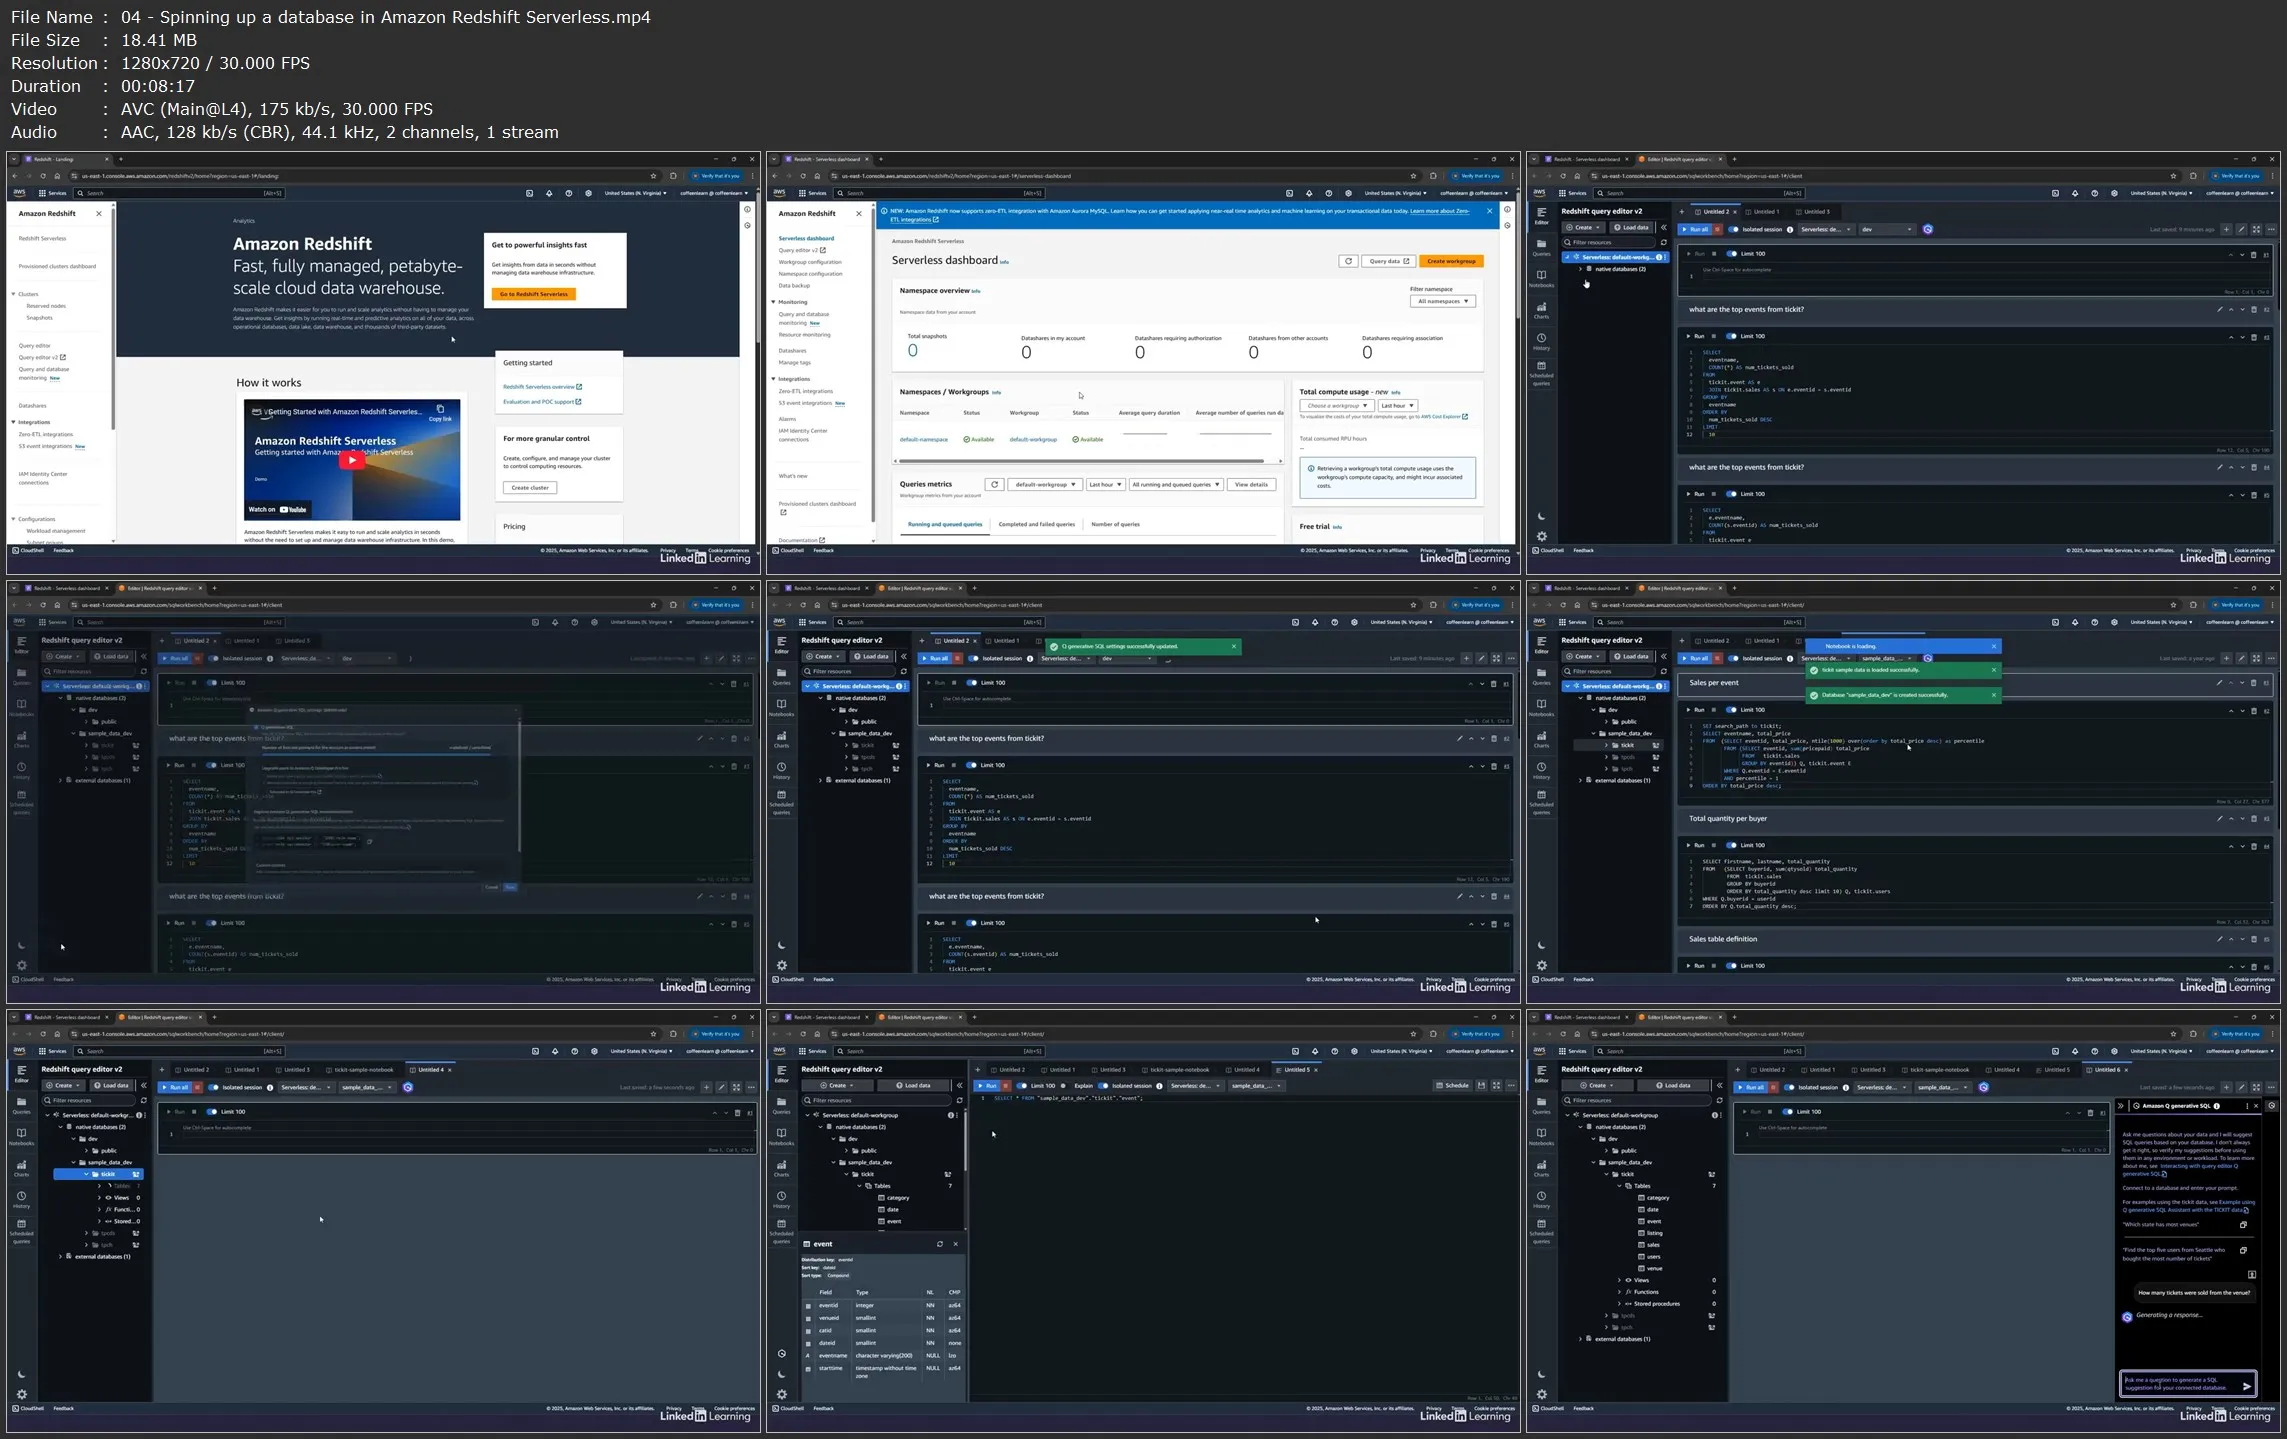This screenshot has width=2287, height=1439.
Task: Open Scheduled queries icon in third frame
Action: [x=1541, y=373]
